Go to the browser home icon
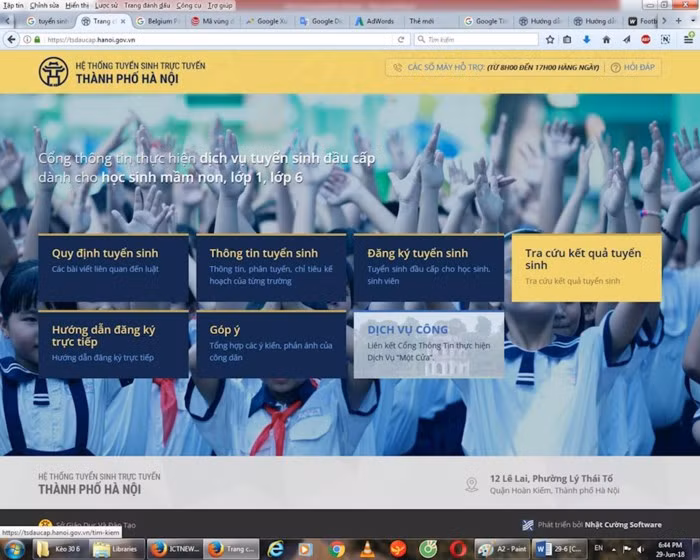 (606, 39)
